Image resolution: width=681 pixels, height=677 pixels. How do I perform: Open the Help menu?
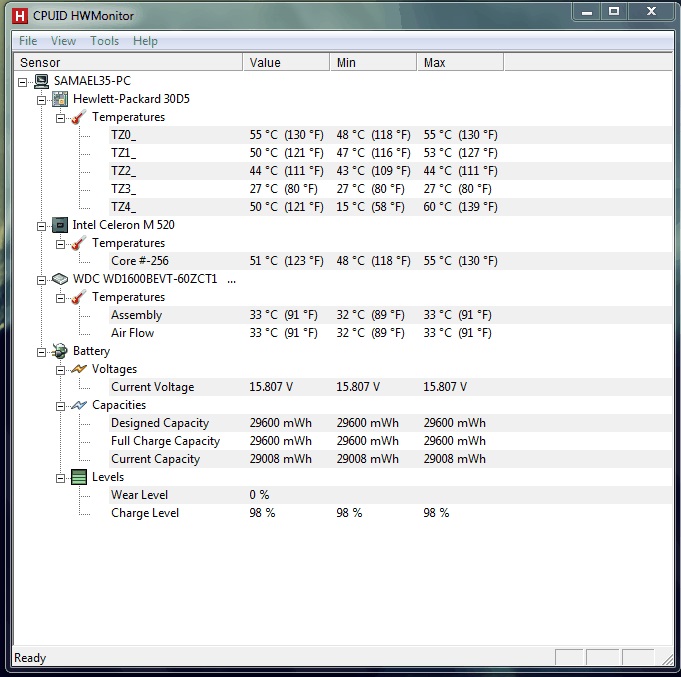145,41
